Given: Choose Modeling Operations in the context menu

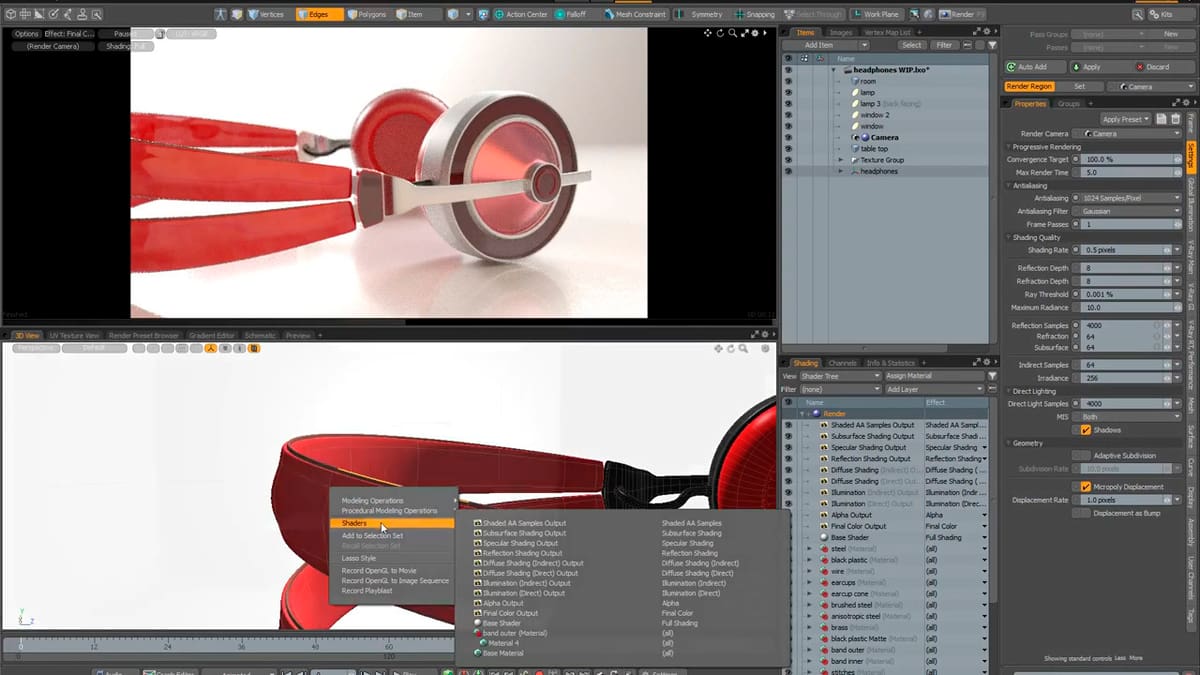Looking at the screenshot, I should click(392, 500).
